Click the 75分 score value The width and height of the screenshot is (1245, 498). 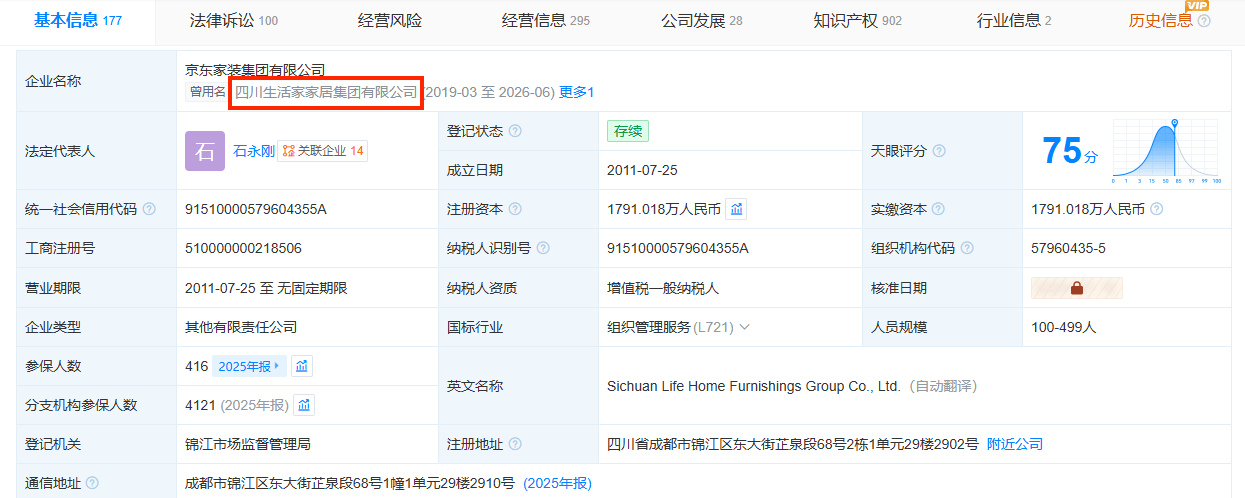click(x=1069, y=151)
